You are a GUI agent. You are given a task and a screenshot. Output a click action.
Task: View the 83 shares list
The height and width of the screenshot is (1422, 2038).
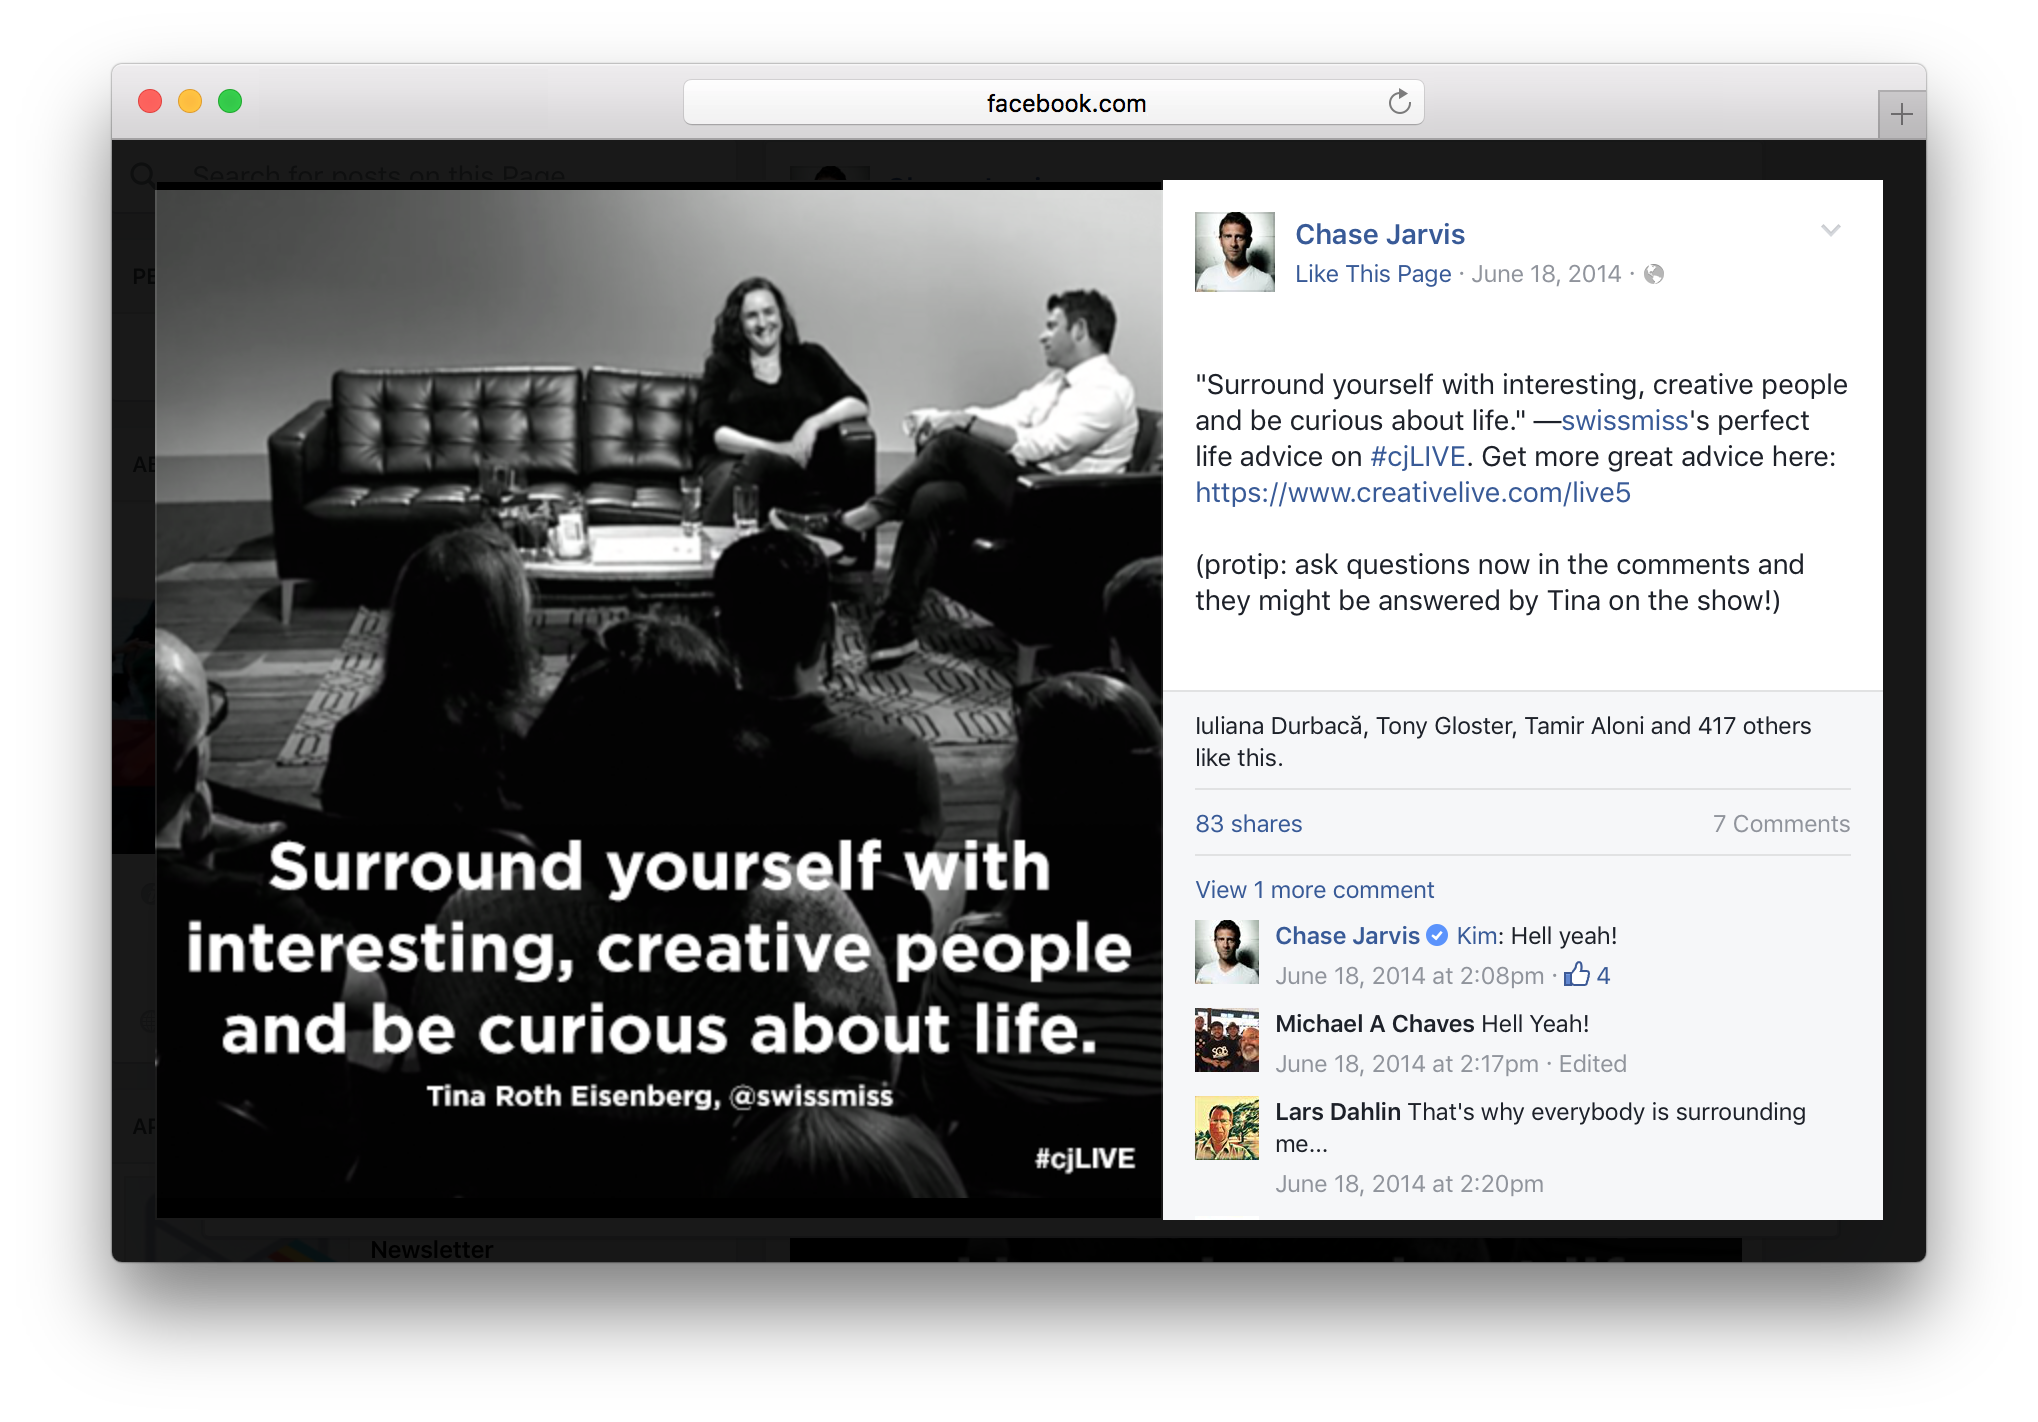click(x=1248, y=824)
